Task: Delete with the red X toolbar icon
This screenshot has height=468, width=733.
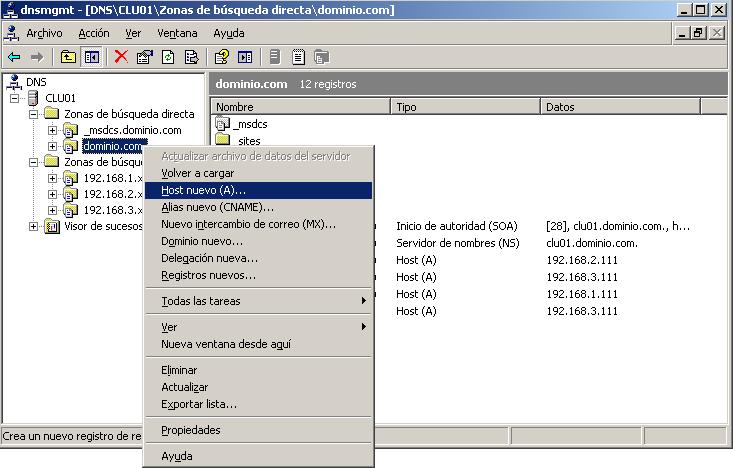Action: (x=121, y=57)
